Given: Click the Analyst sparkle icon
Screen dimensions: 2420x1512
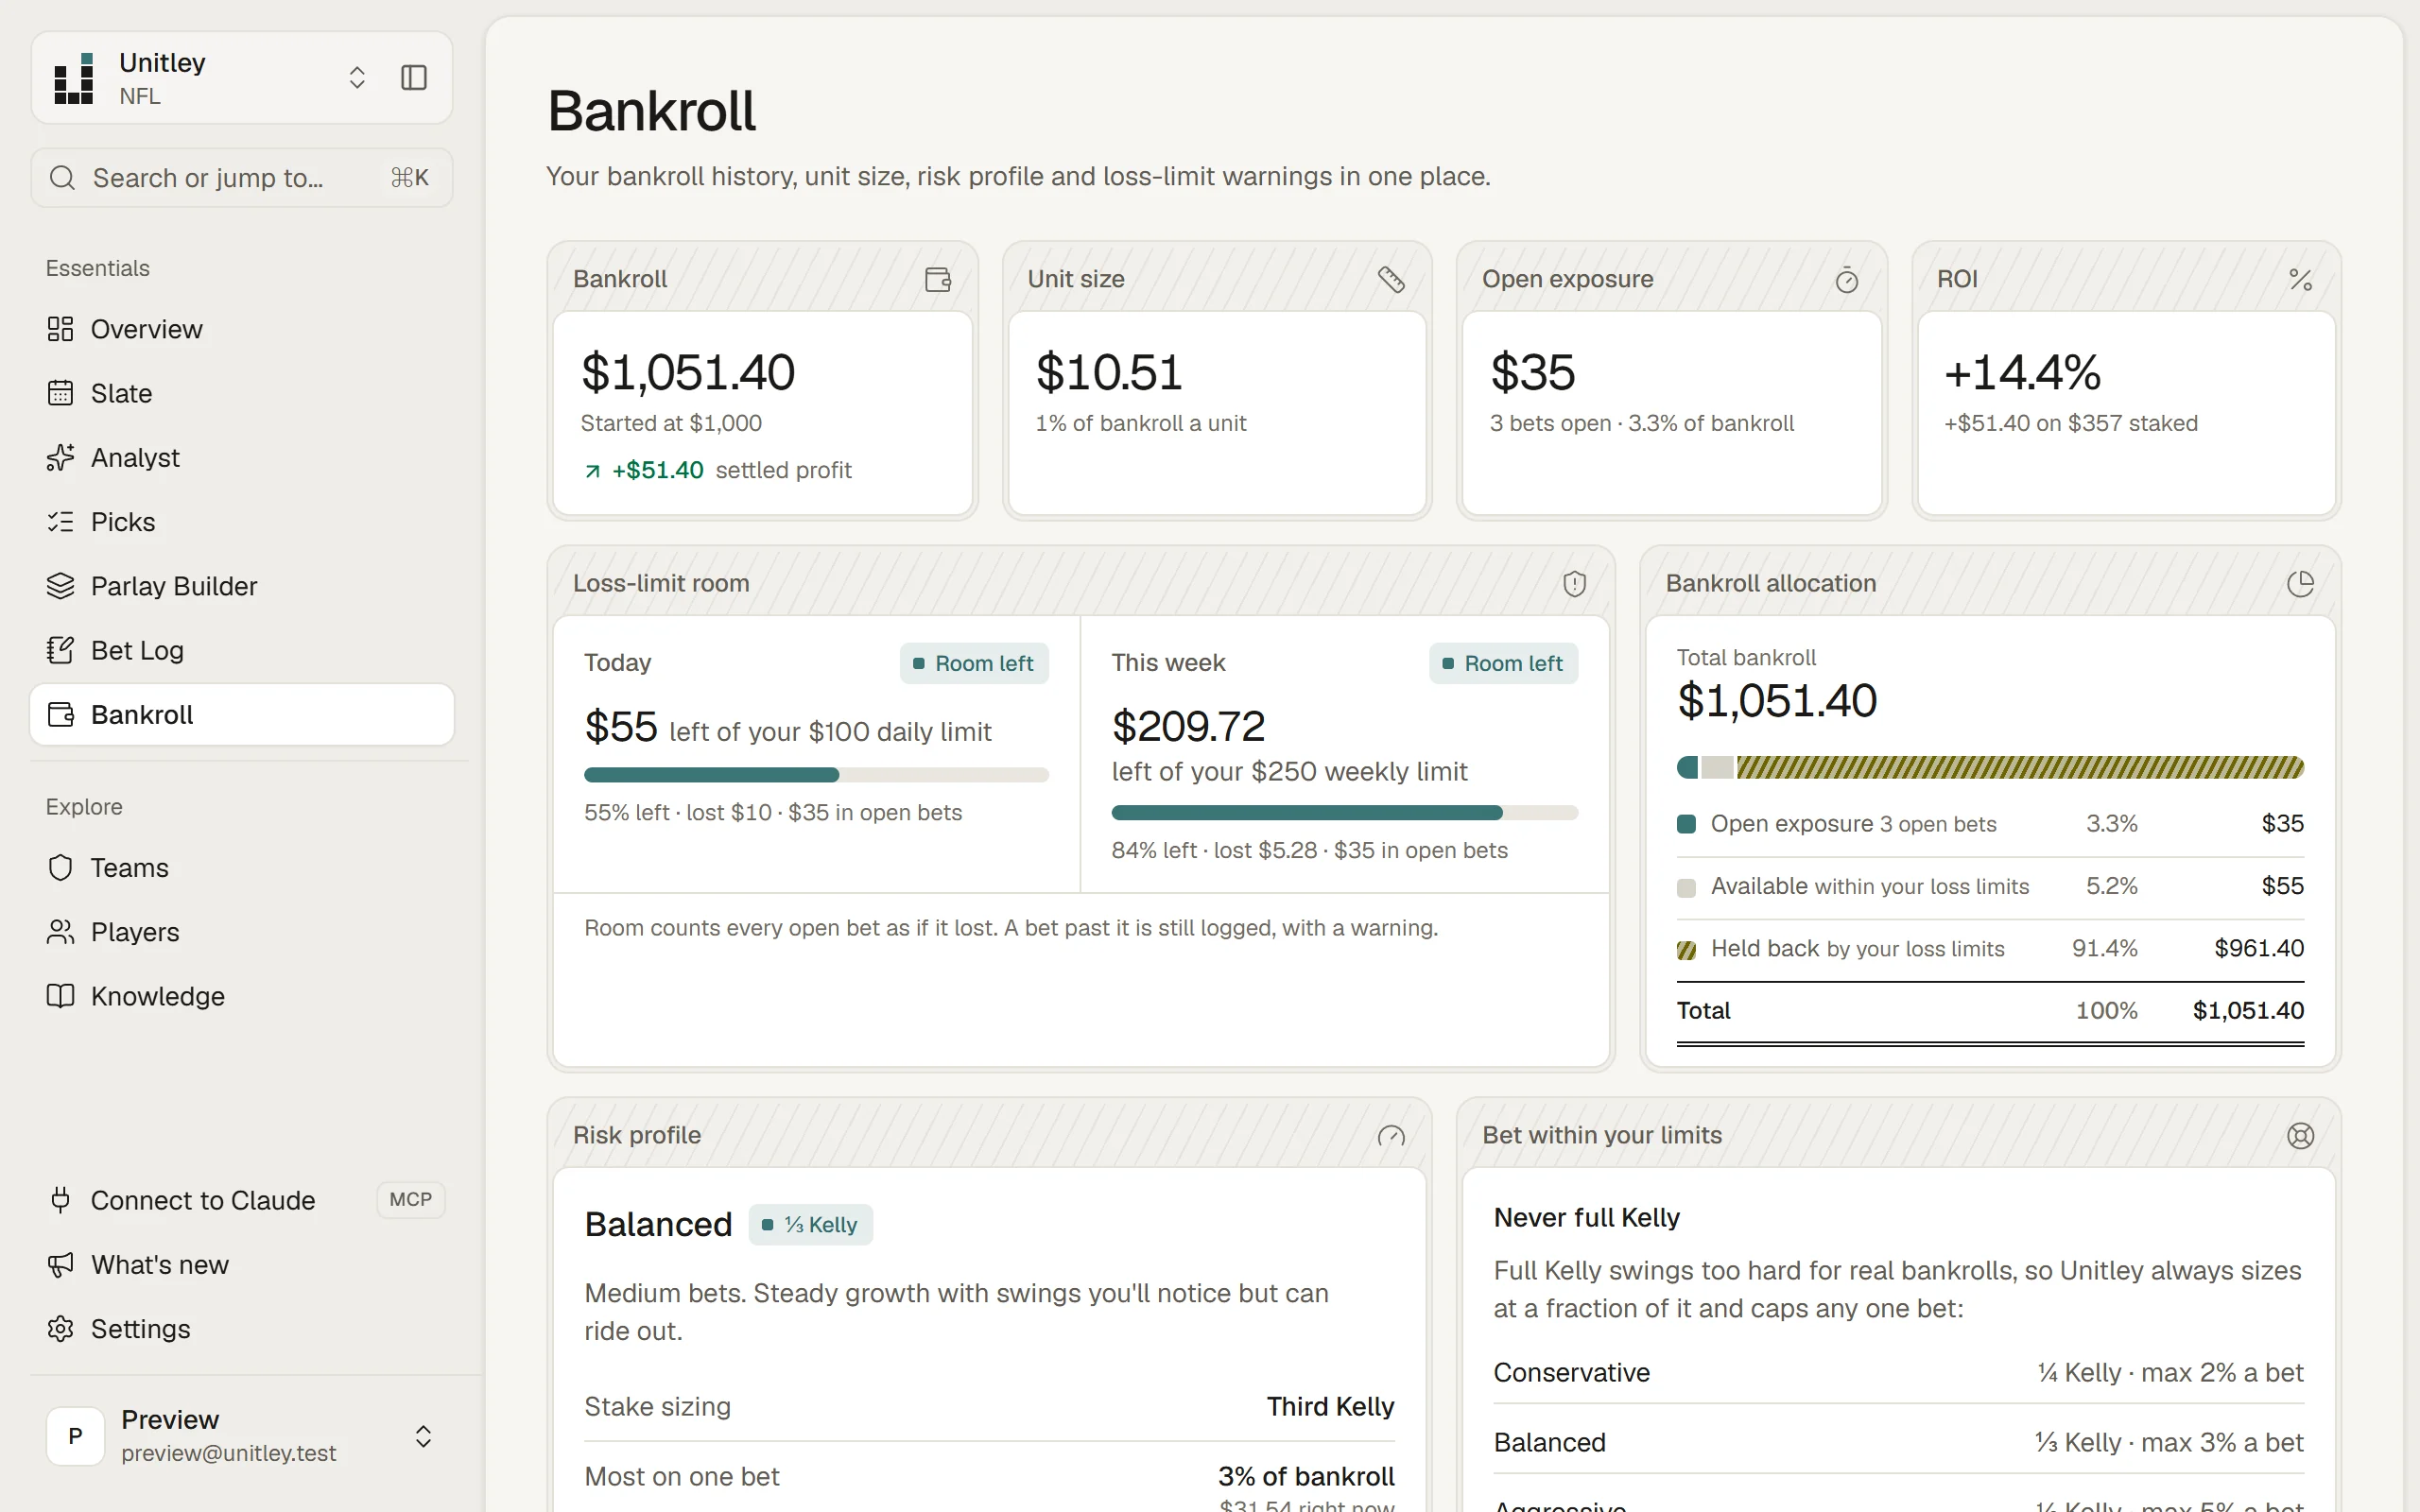Looking at the screenshot, I should click(x=60, y=457).
